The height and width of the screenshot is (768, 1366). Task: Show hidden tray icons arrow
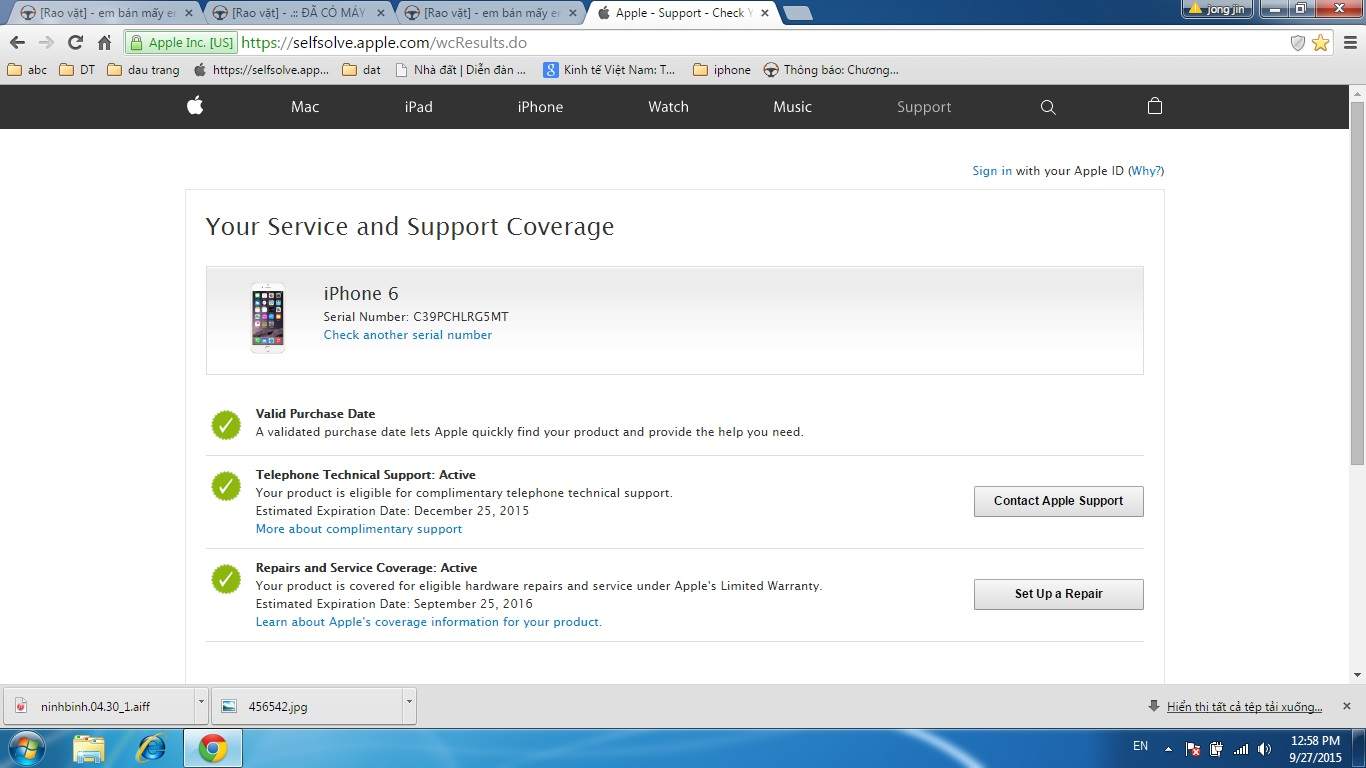tap(1167, 747)
